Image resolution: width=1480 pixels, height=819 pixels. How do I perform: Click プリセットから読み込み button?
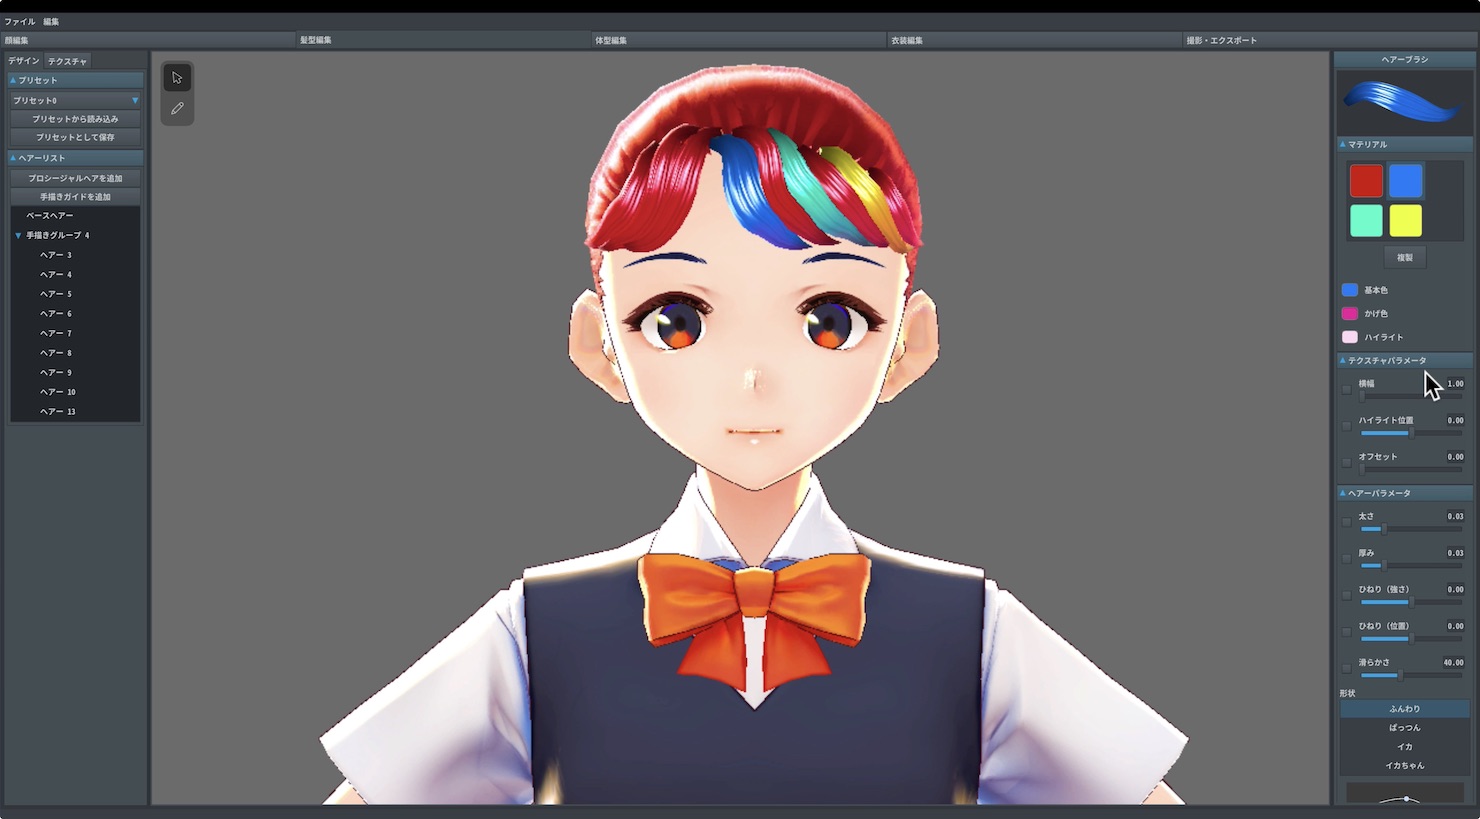(x=76, y=119)
